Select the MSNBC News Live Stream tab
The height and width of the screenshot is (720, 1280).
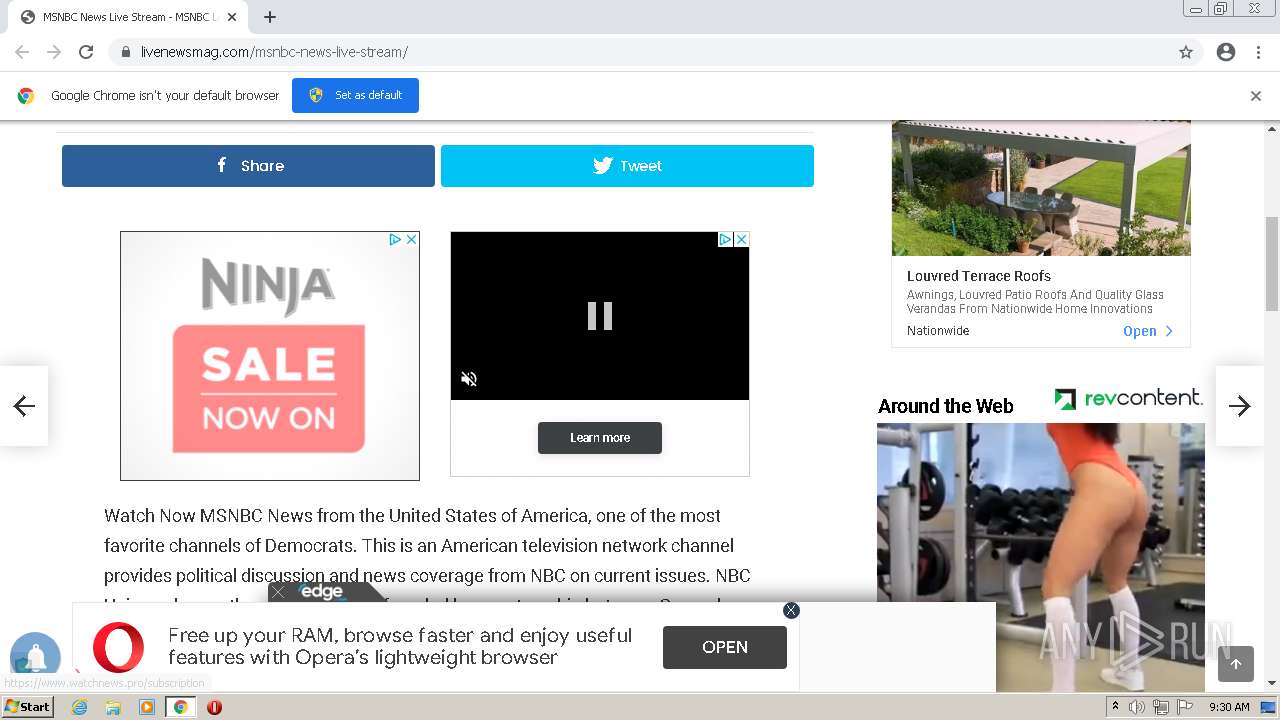[x=128, y=17]
